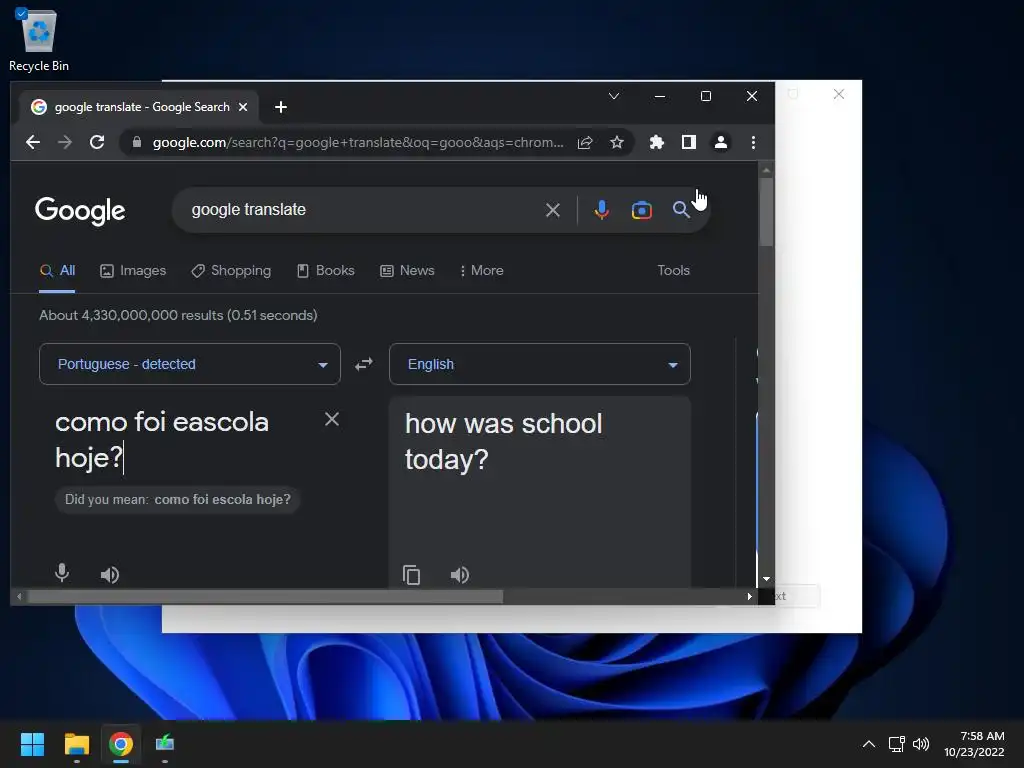Click the address bar URL
This screenshot has height=768, width=1024.
pyautogui.click(x=358, y=142)
